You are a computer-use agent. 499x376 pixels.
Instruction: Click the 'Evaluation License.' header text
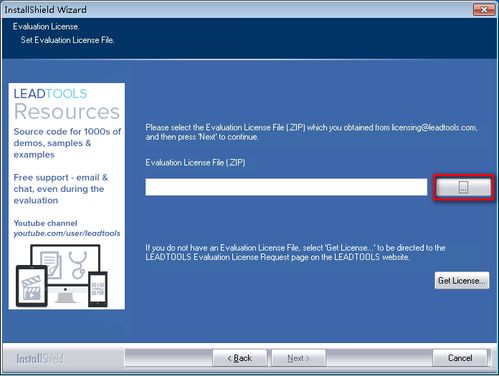pos(46,27)
